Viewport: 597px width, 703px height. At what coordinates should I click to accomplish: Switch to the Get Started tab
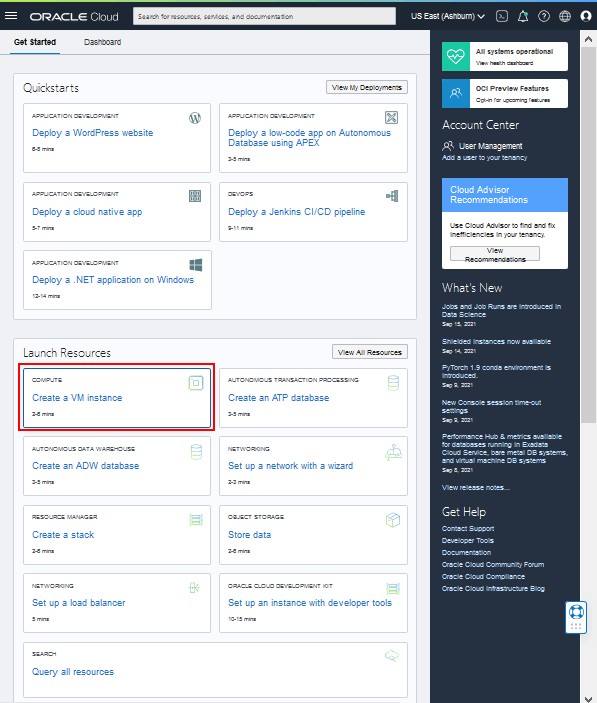point(35,42)
